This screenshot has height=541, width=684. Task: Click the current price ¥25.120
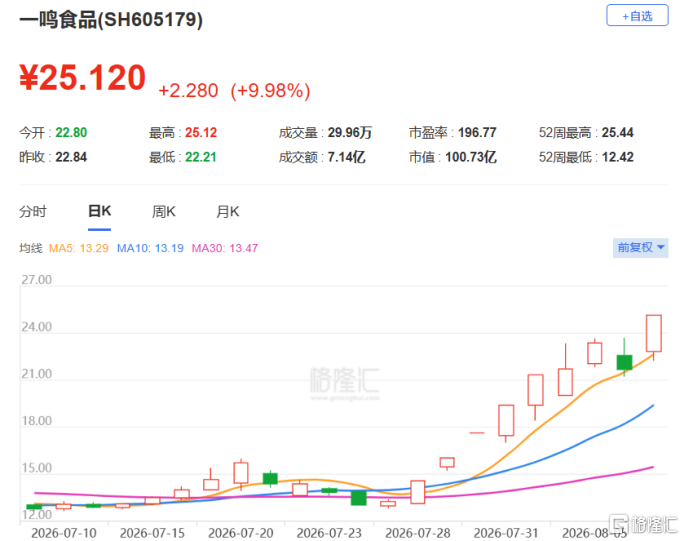coord(82,78)
